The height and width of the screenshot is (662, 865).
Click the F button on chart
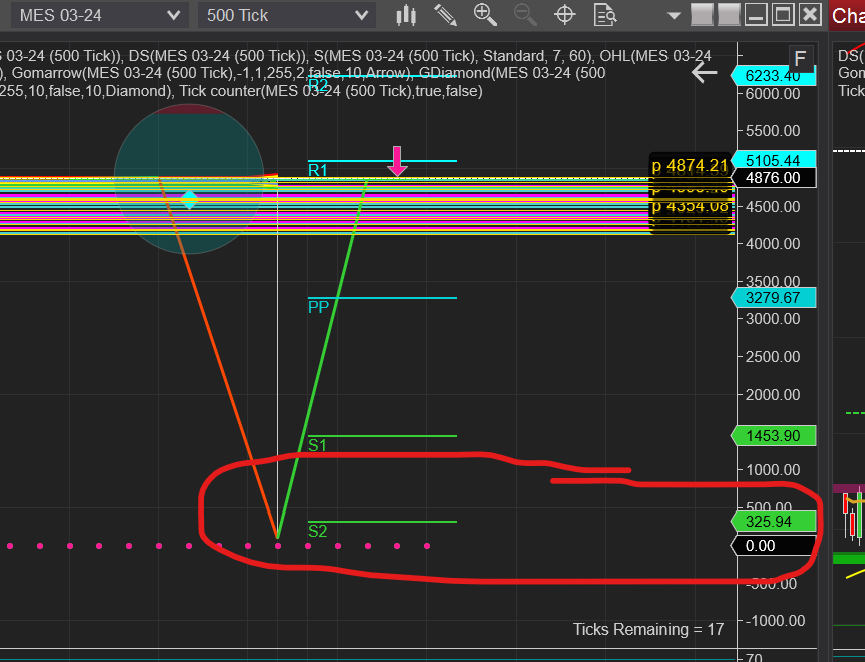pos(800,58)
